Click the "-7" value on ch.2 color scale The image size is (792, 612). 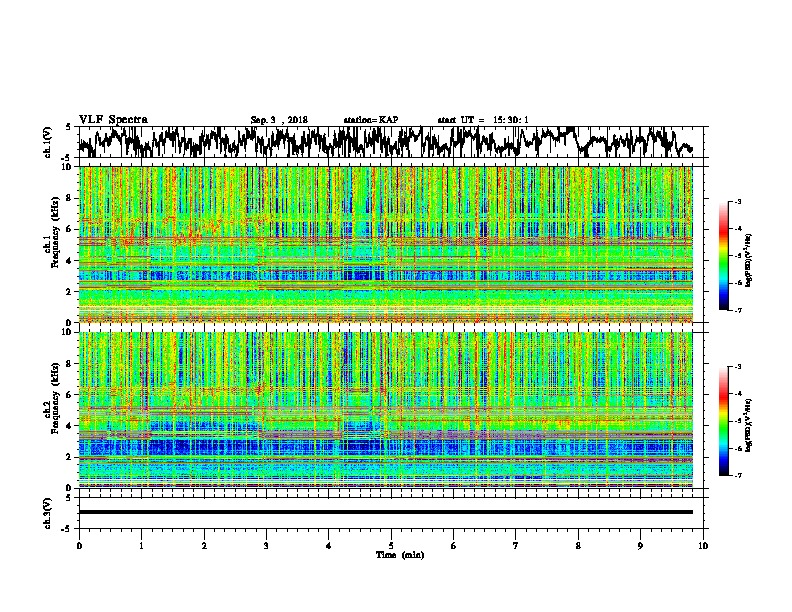737,476
